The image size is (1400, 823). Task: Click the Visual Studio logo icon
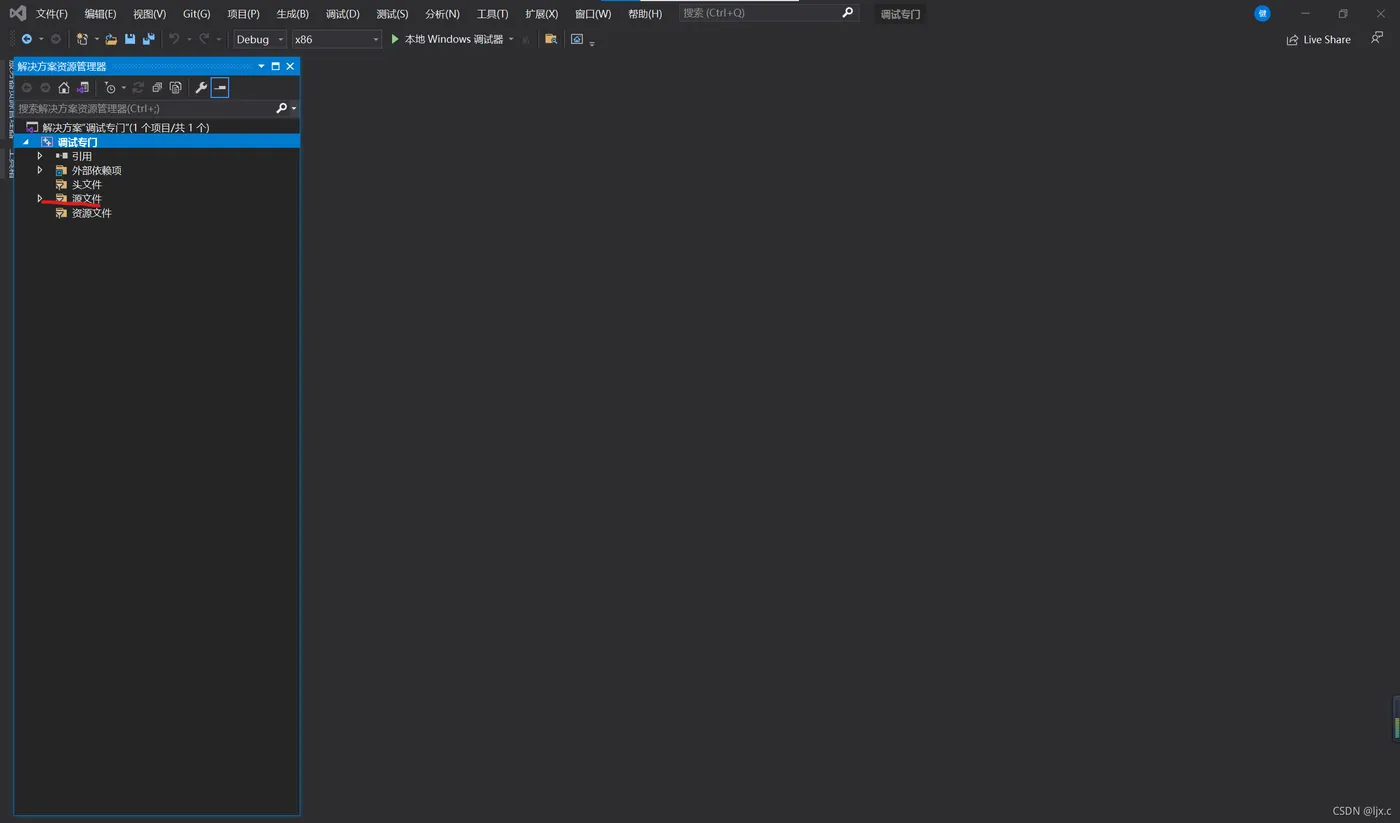tap(17, 13)
